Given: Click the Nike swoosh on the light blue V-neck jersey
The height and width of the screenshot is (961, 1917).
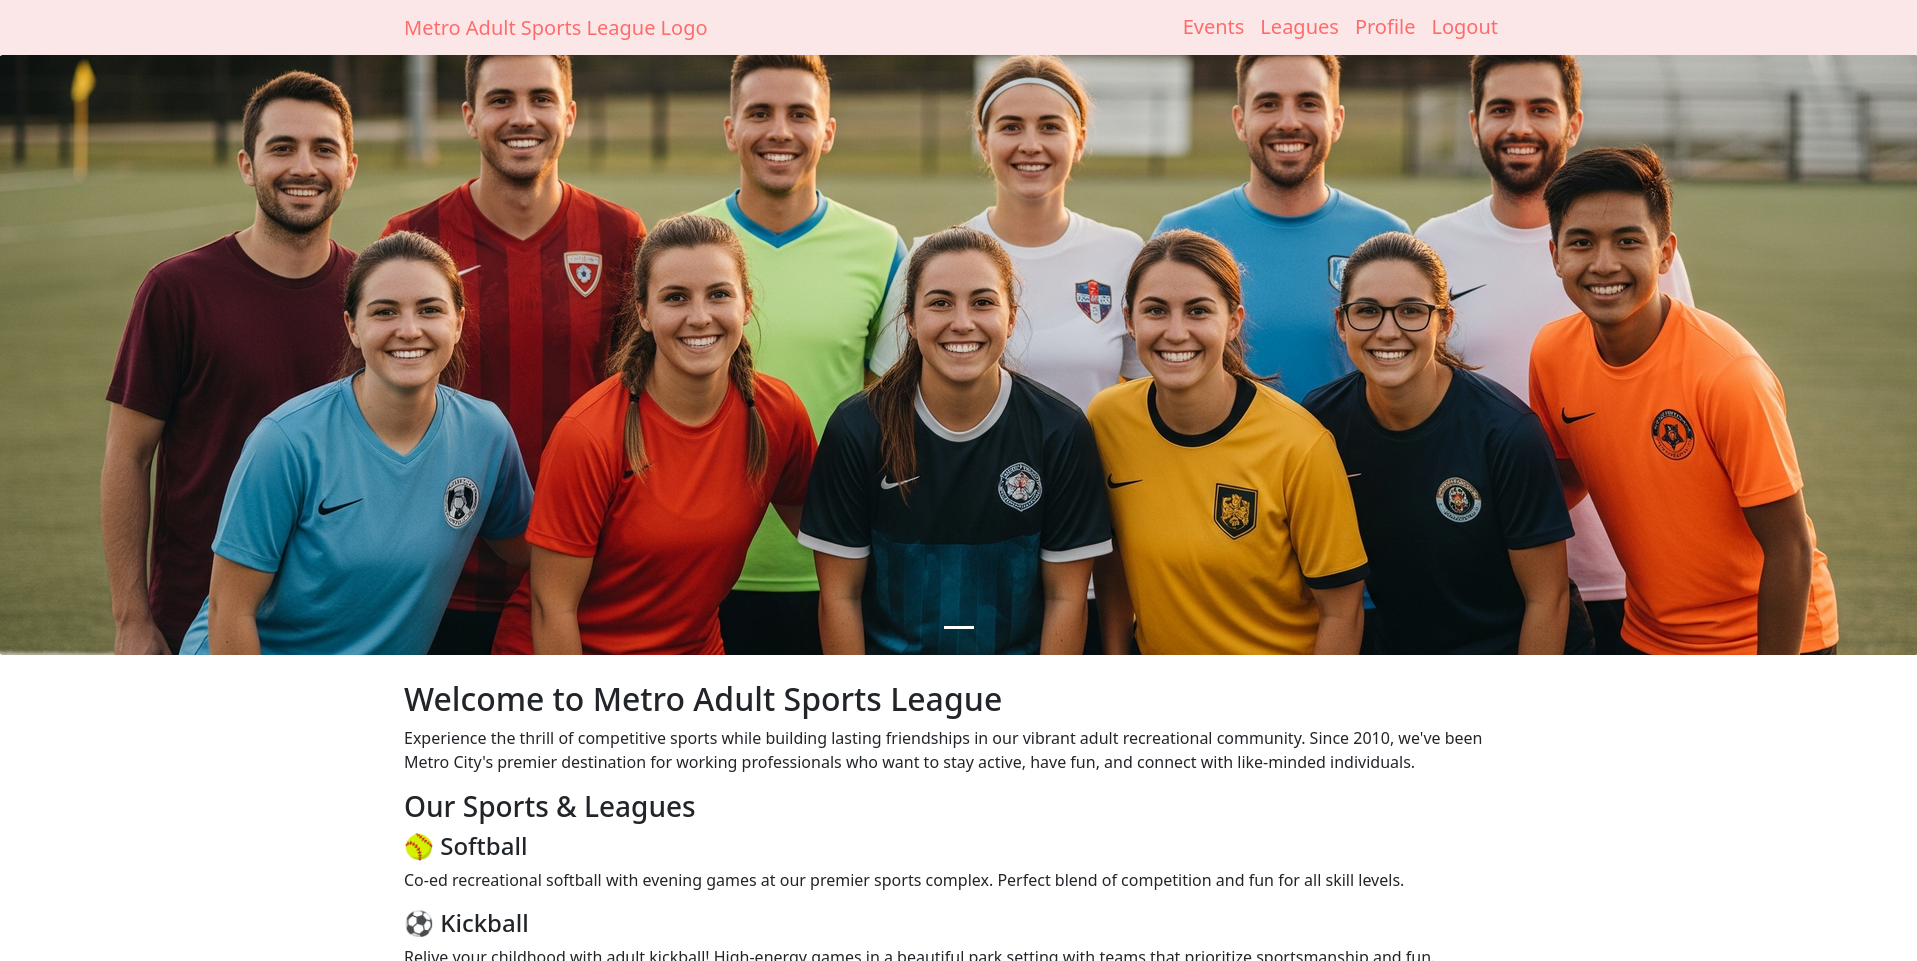Looking at the screenshot, I should (340, 506).
